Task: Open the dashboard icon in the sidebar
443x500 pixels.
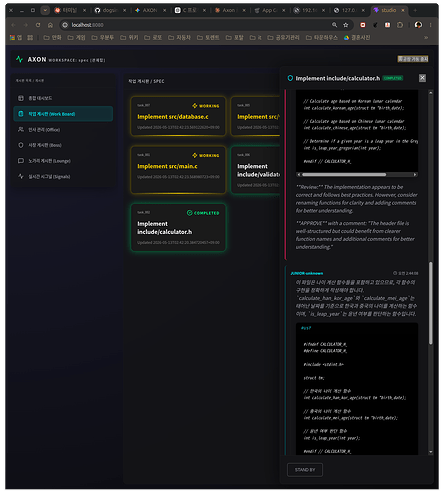Action: click(21, 98)
